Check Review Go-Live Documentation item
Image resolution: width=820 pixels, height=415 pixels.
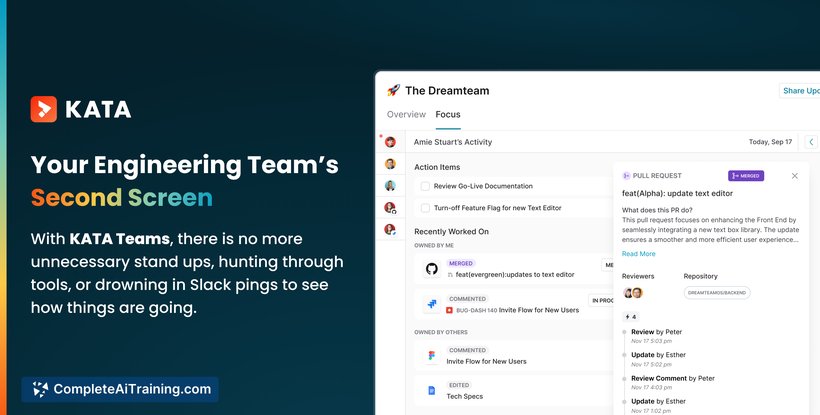tap(425, 186)
